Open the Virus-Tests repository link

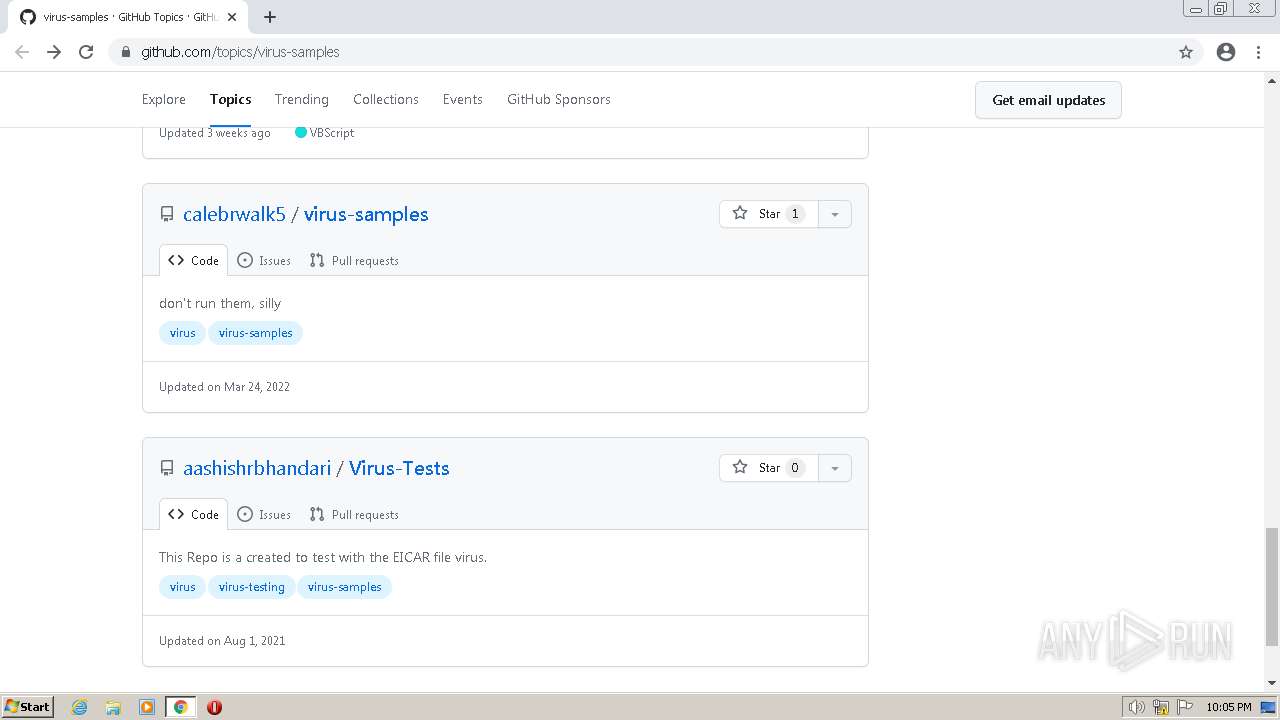click(x=399, y=468)
